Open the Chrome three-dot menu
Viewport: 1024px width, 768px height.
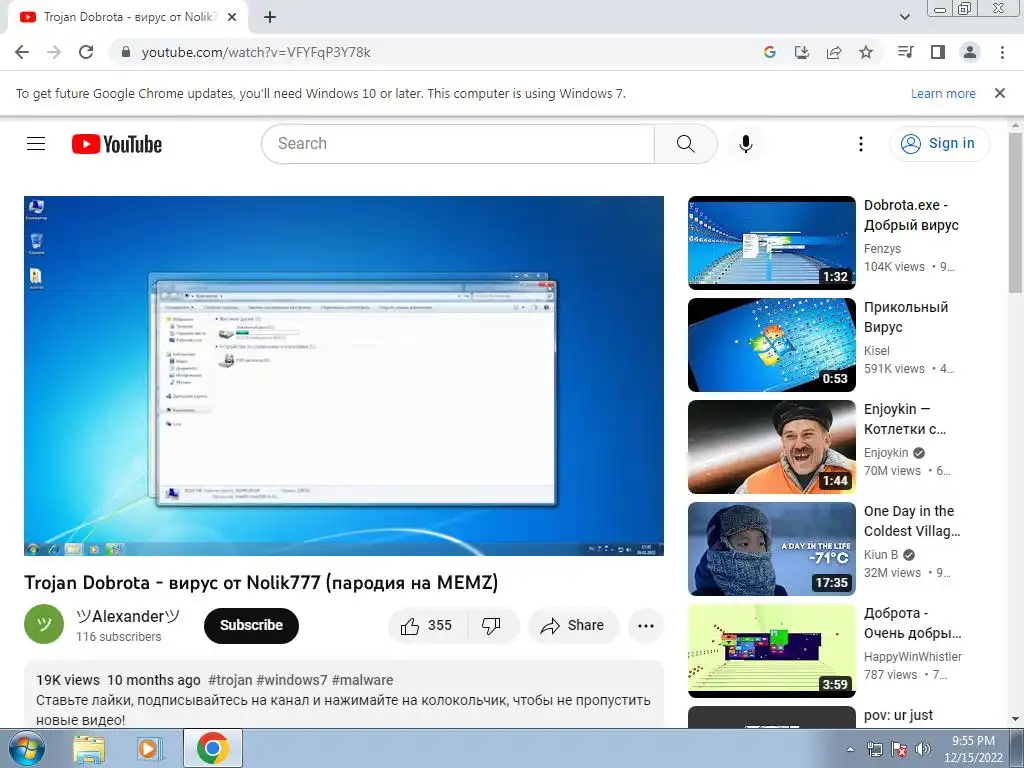coord(1002,52)
